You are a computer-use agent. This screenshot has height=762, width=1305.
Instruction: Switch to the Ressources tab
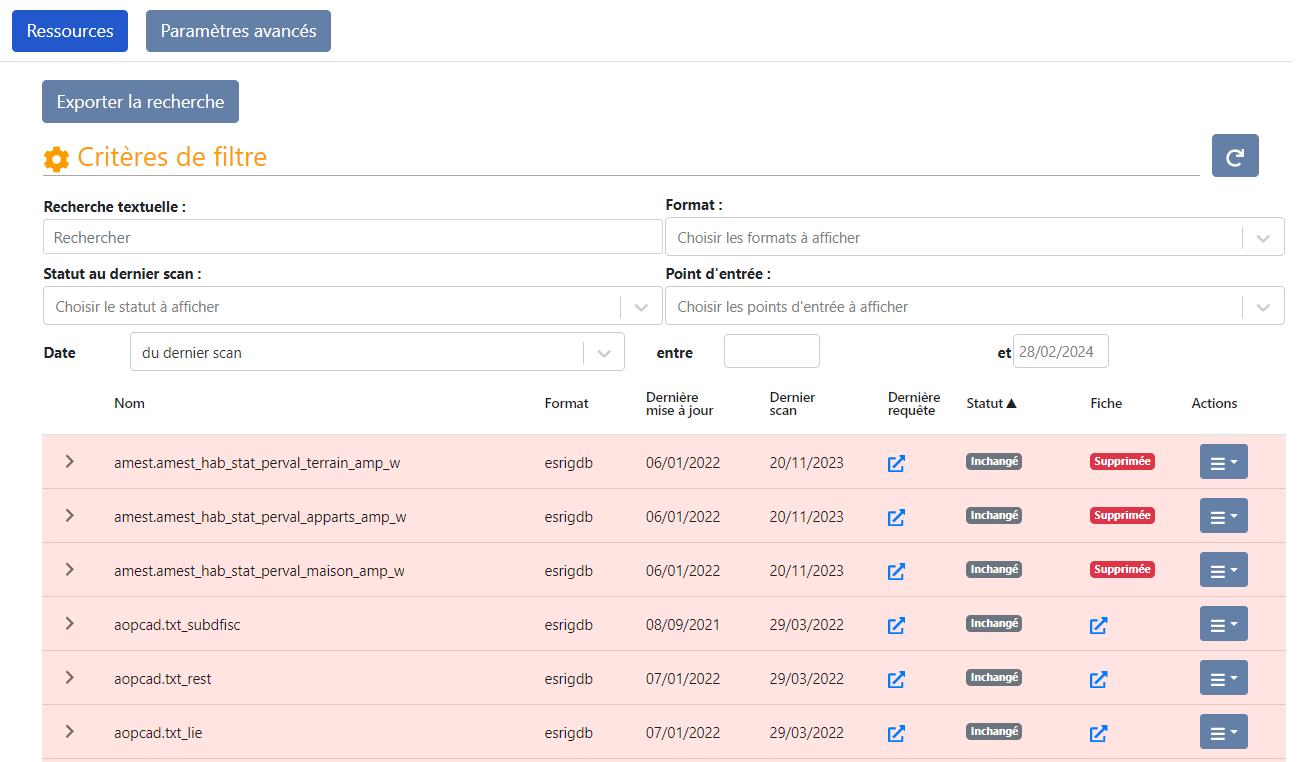pyautogui.click(x=70, y=31)
